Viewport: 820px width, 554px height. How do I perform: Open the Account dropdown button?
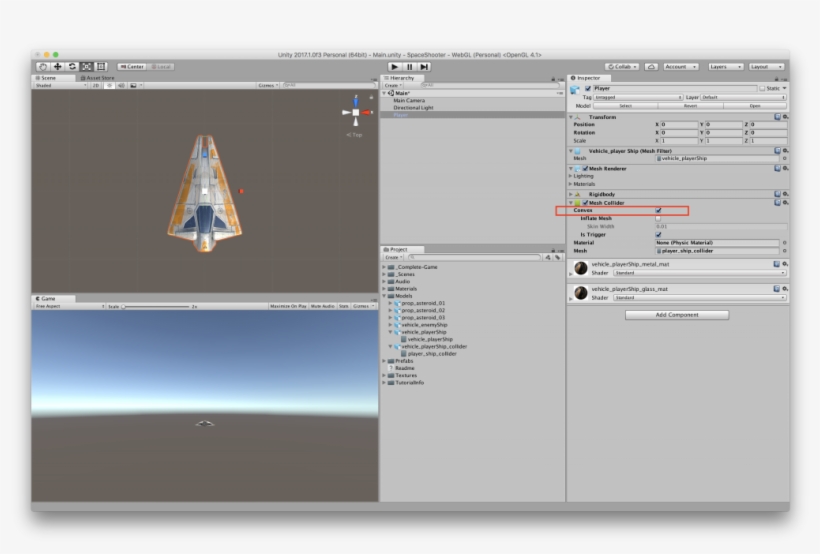pos(682,66)
